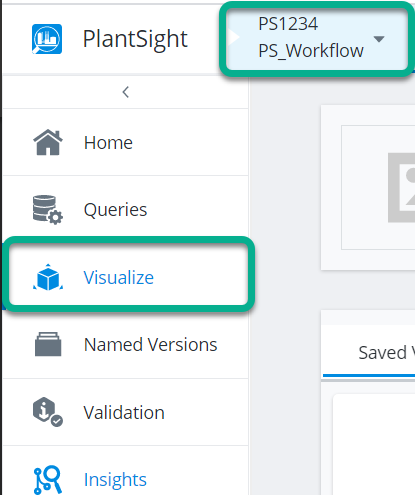Screen dimensions: 415x495
Task: Open the PS1234 PS_Workflow project dropdown
Action: (316, 39)
